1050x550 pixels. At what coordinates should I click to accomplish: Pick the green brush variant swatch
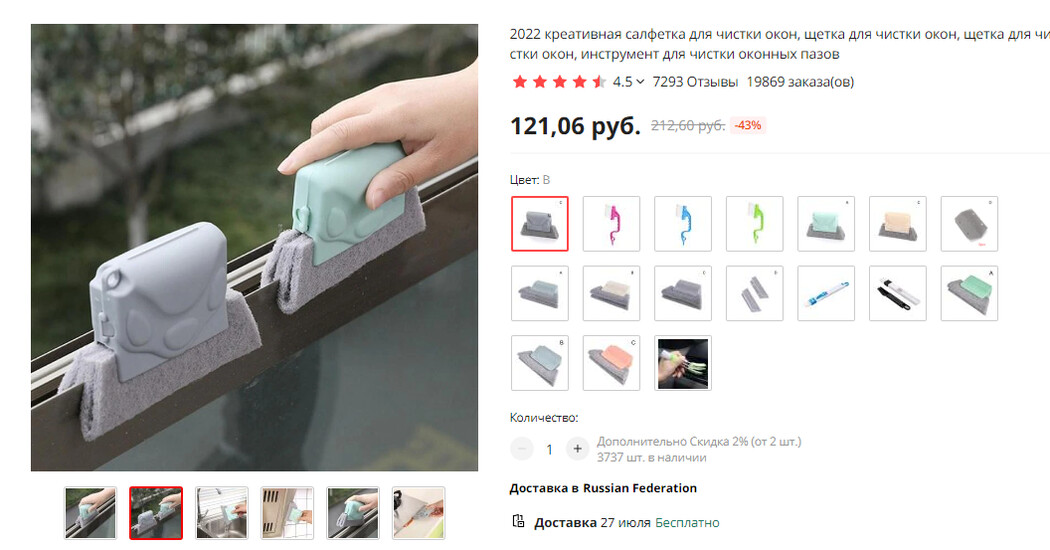(x=755, y=224)
